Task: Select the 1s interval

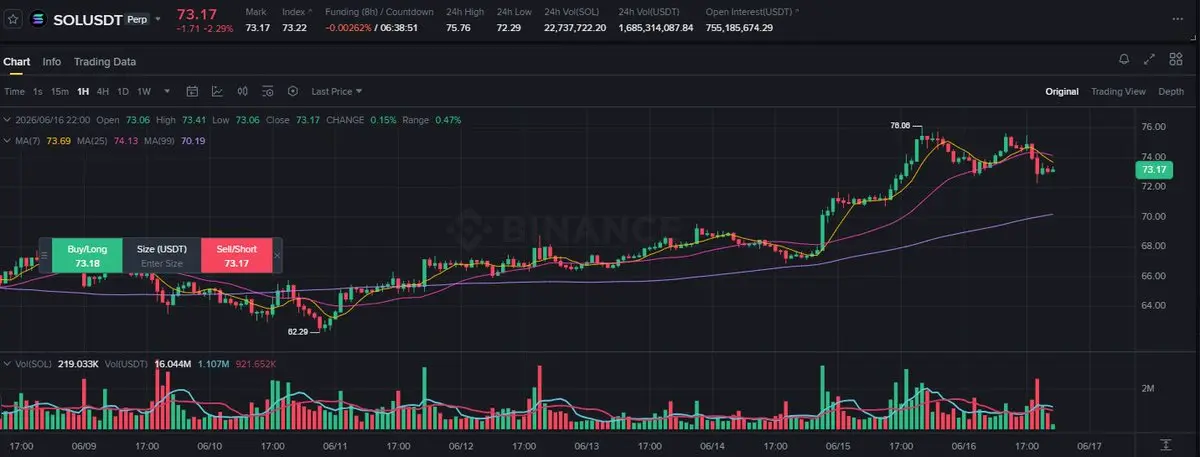Action: [38, 91]
